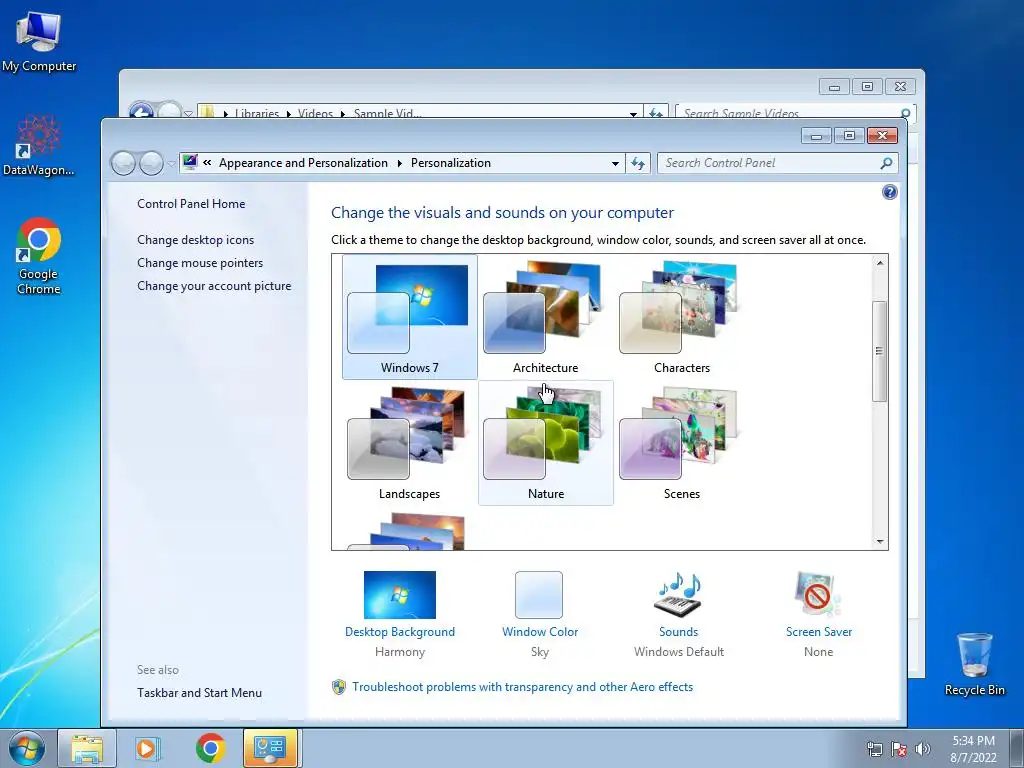
Task: Expand arrow after Appearance and Personalization
Action: point(400,163)
